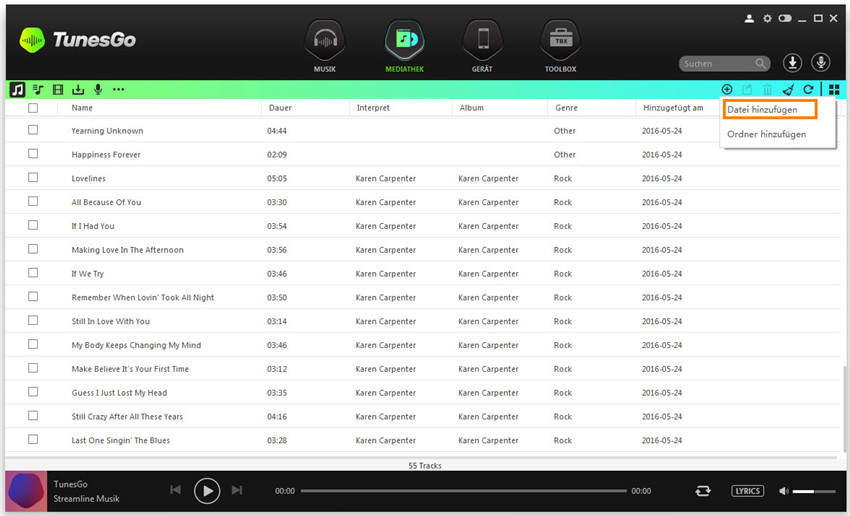The width and height of the screenshot is (850, 516).
Task: Open the playlists icon in toolbar
Action: [38, 89]
